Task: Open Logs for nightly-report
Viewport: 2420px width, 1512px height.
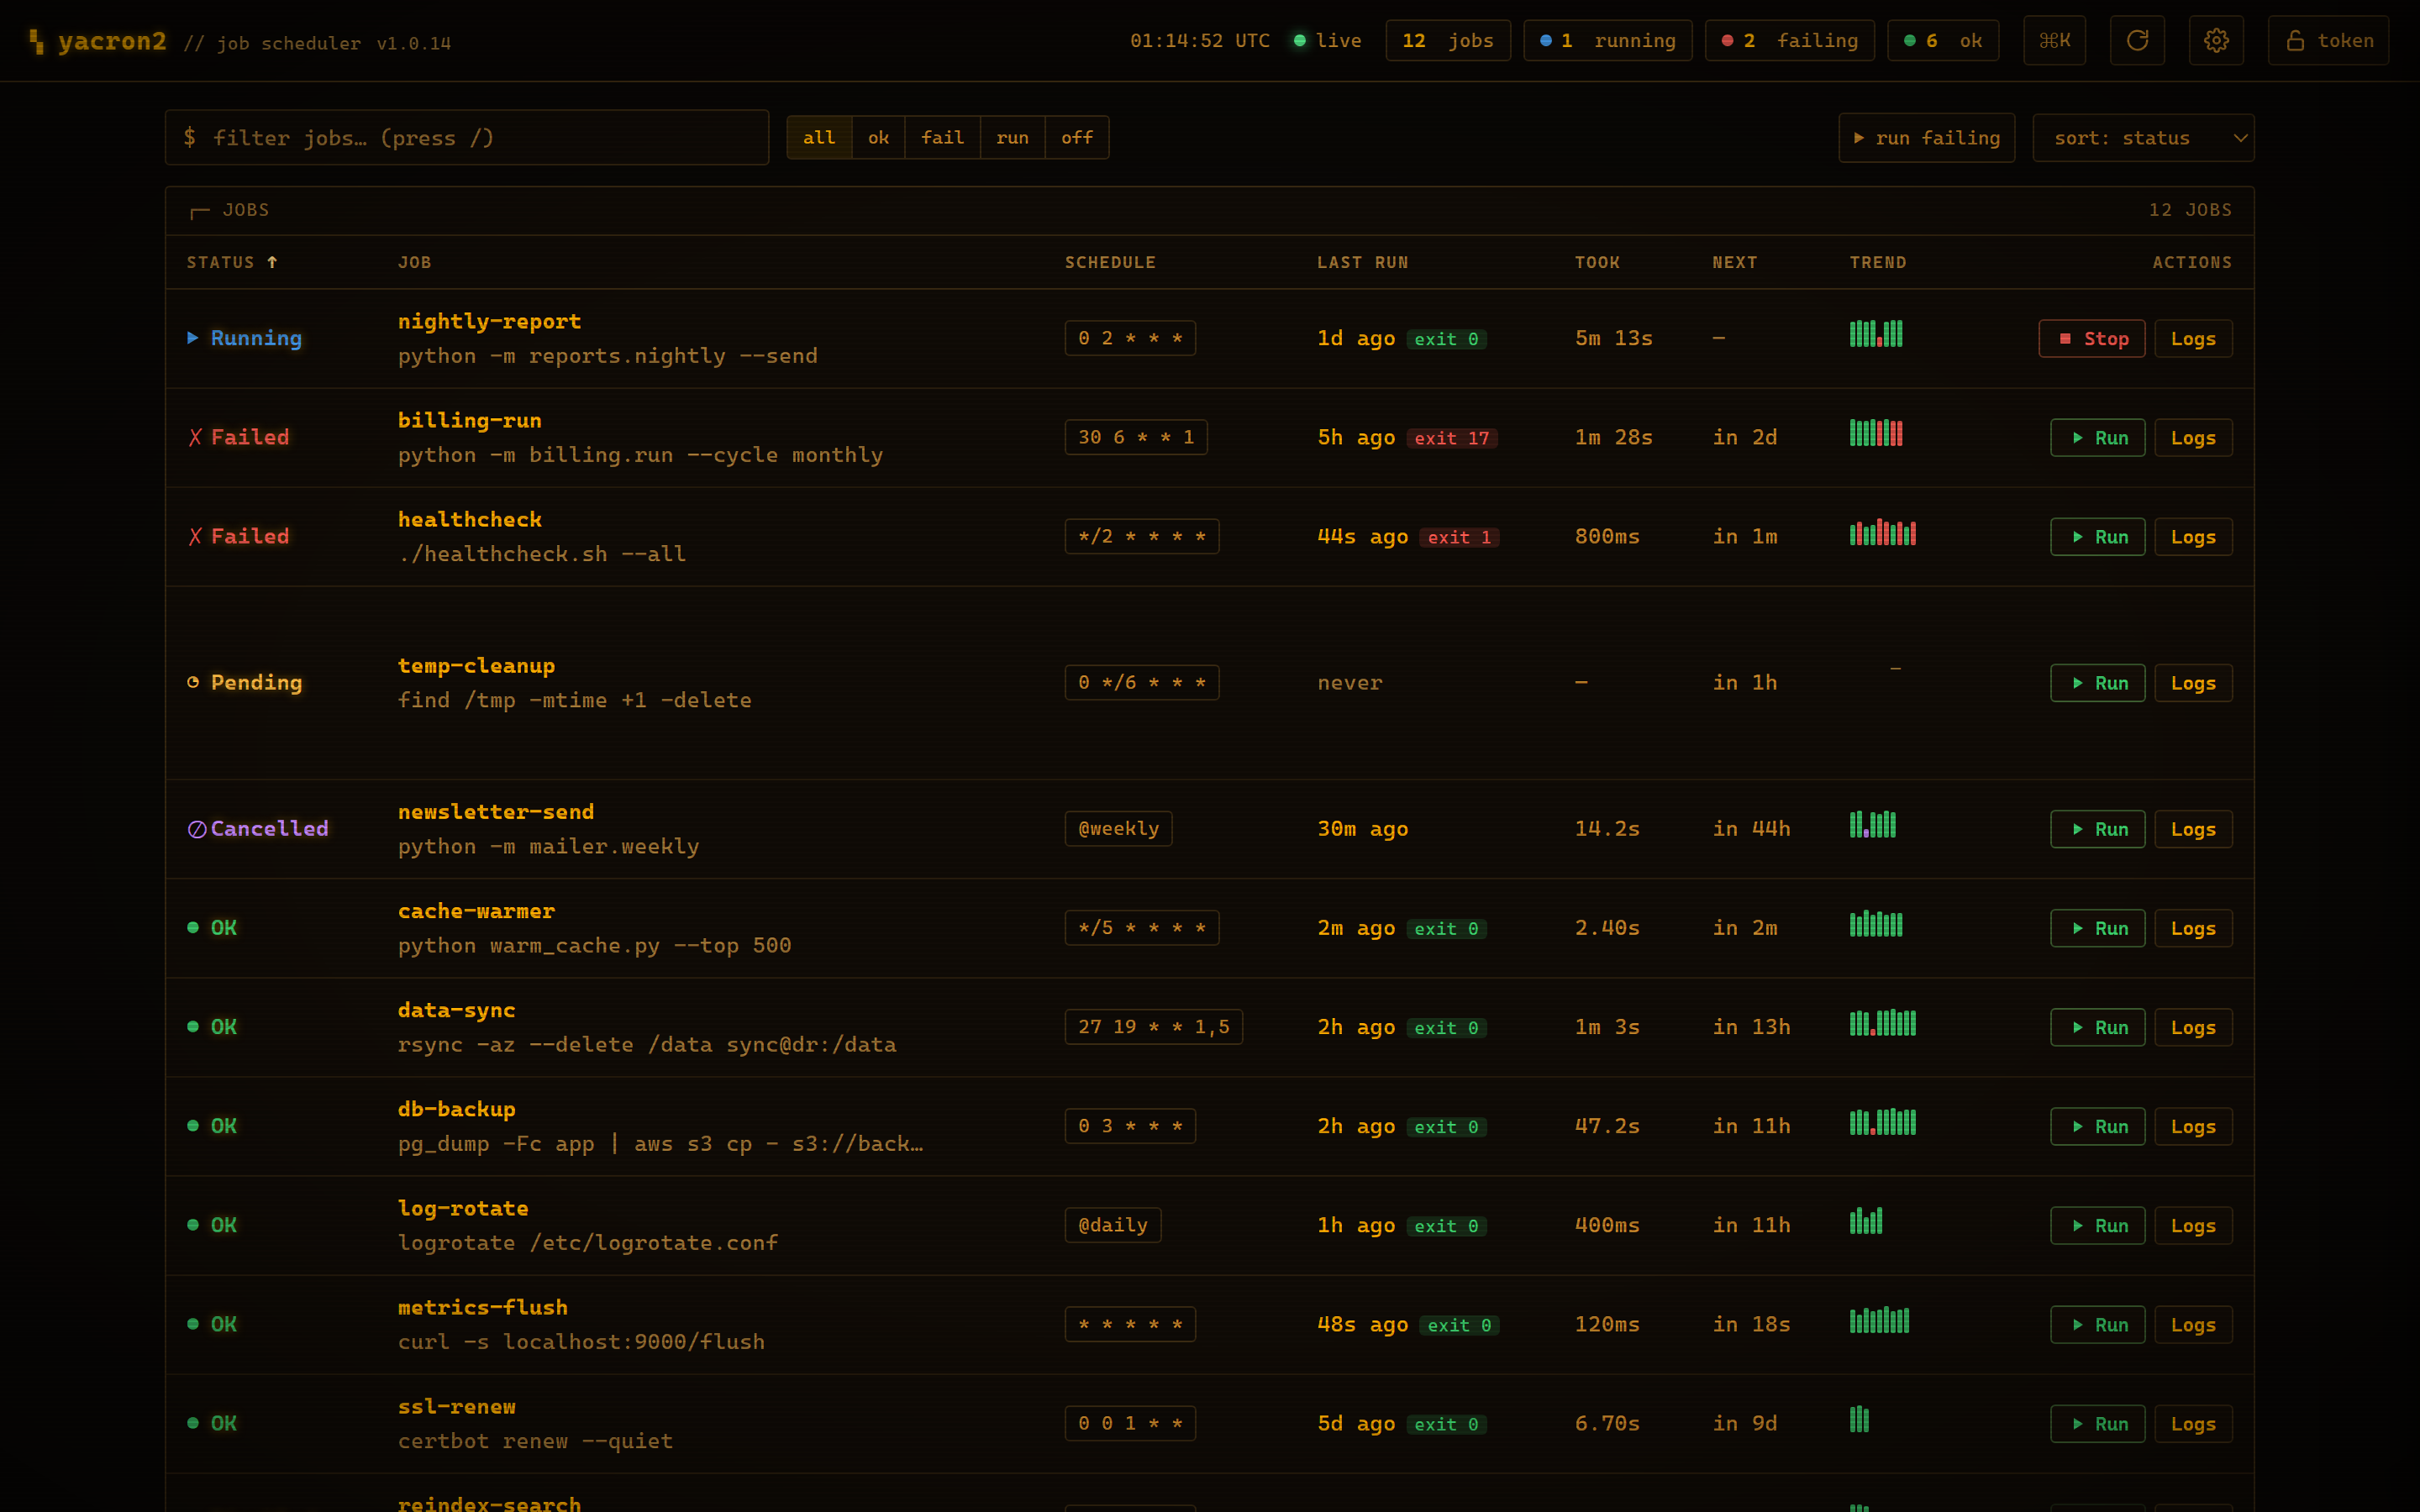Action: point(2193,339)
